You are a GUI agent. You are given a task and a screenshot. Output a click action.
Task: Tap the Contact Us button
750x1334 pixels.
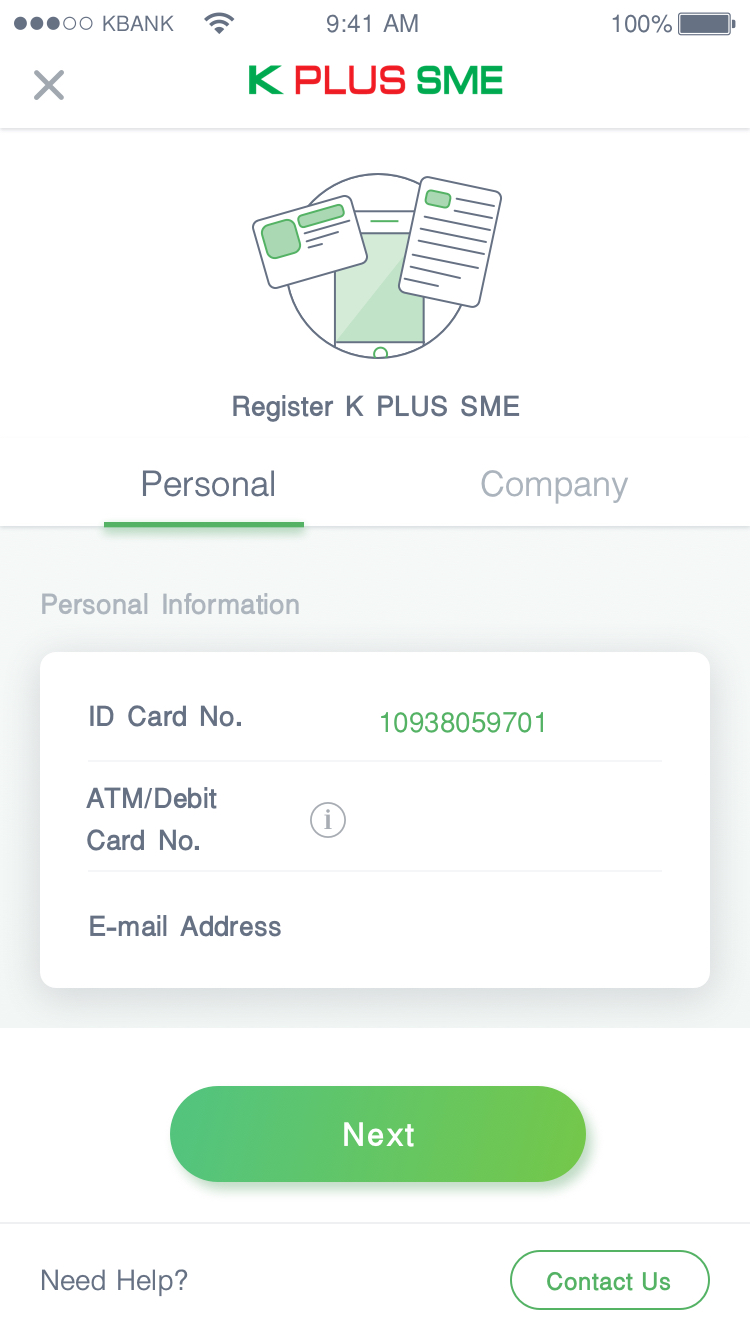[x=609, y=1281]
